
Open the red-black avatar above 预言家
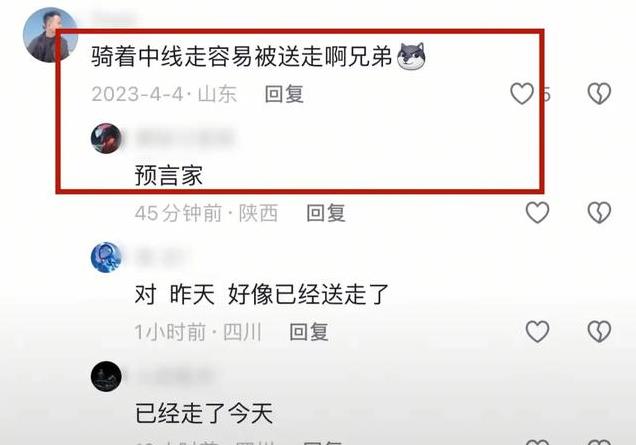coord(106,138)
